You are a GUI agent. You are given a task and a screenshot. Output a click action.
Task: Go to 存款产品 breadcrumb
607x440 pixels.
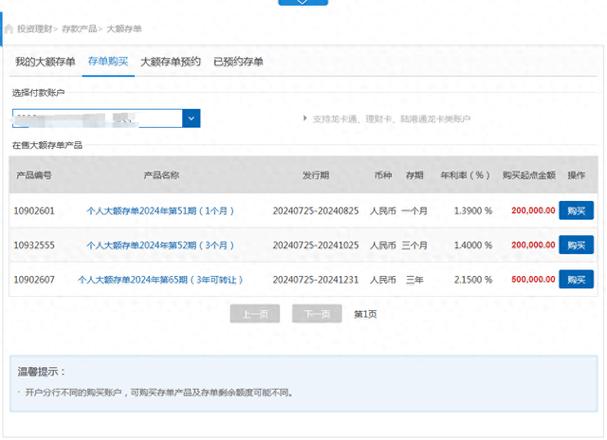click(79, 29)
